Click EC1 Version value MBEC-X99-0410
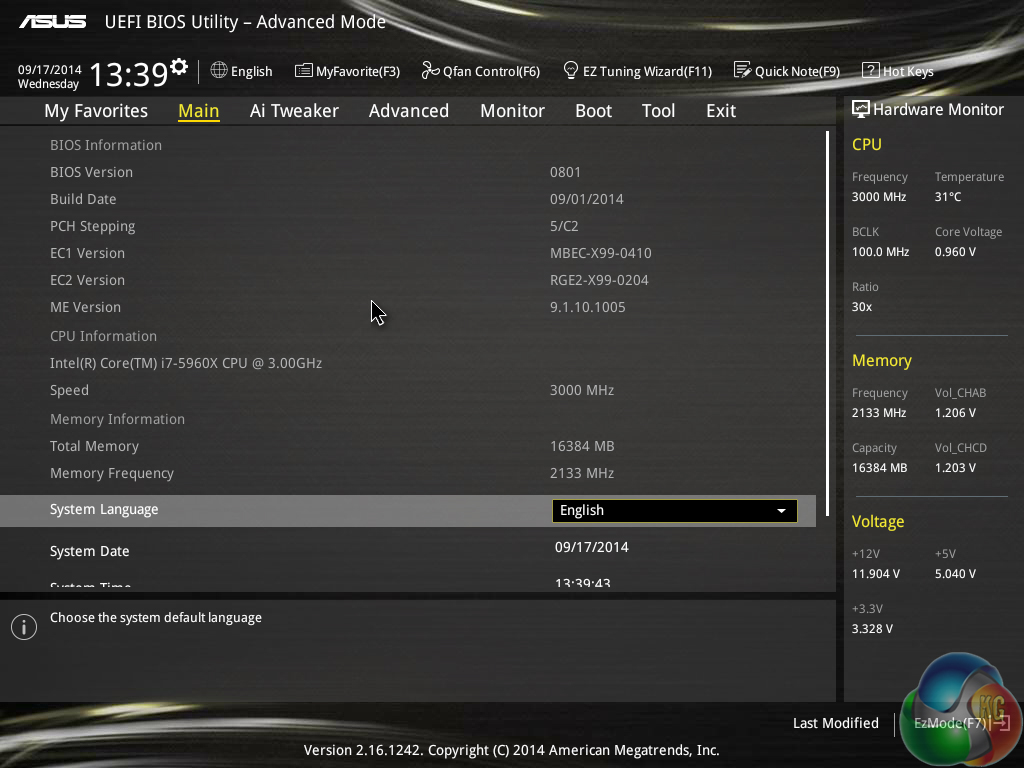1024x768 pixels. (600, 253)
